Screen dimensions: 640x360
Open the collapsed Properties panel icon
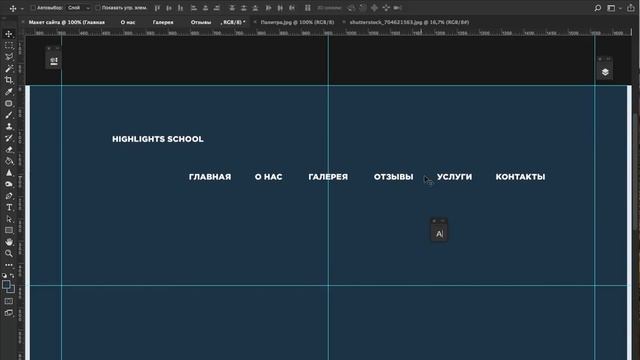coord(53,61)
